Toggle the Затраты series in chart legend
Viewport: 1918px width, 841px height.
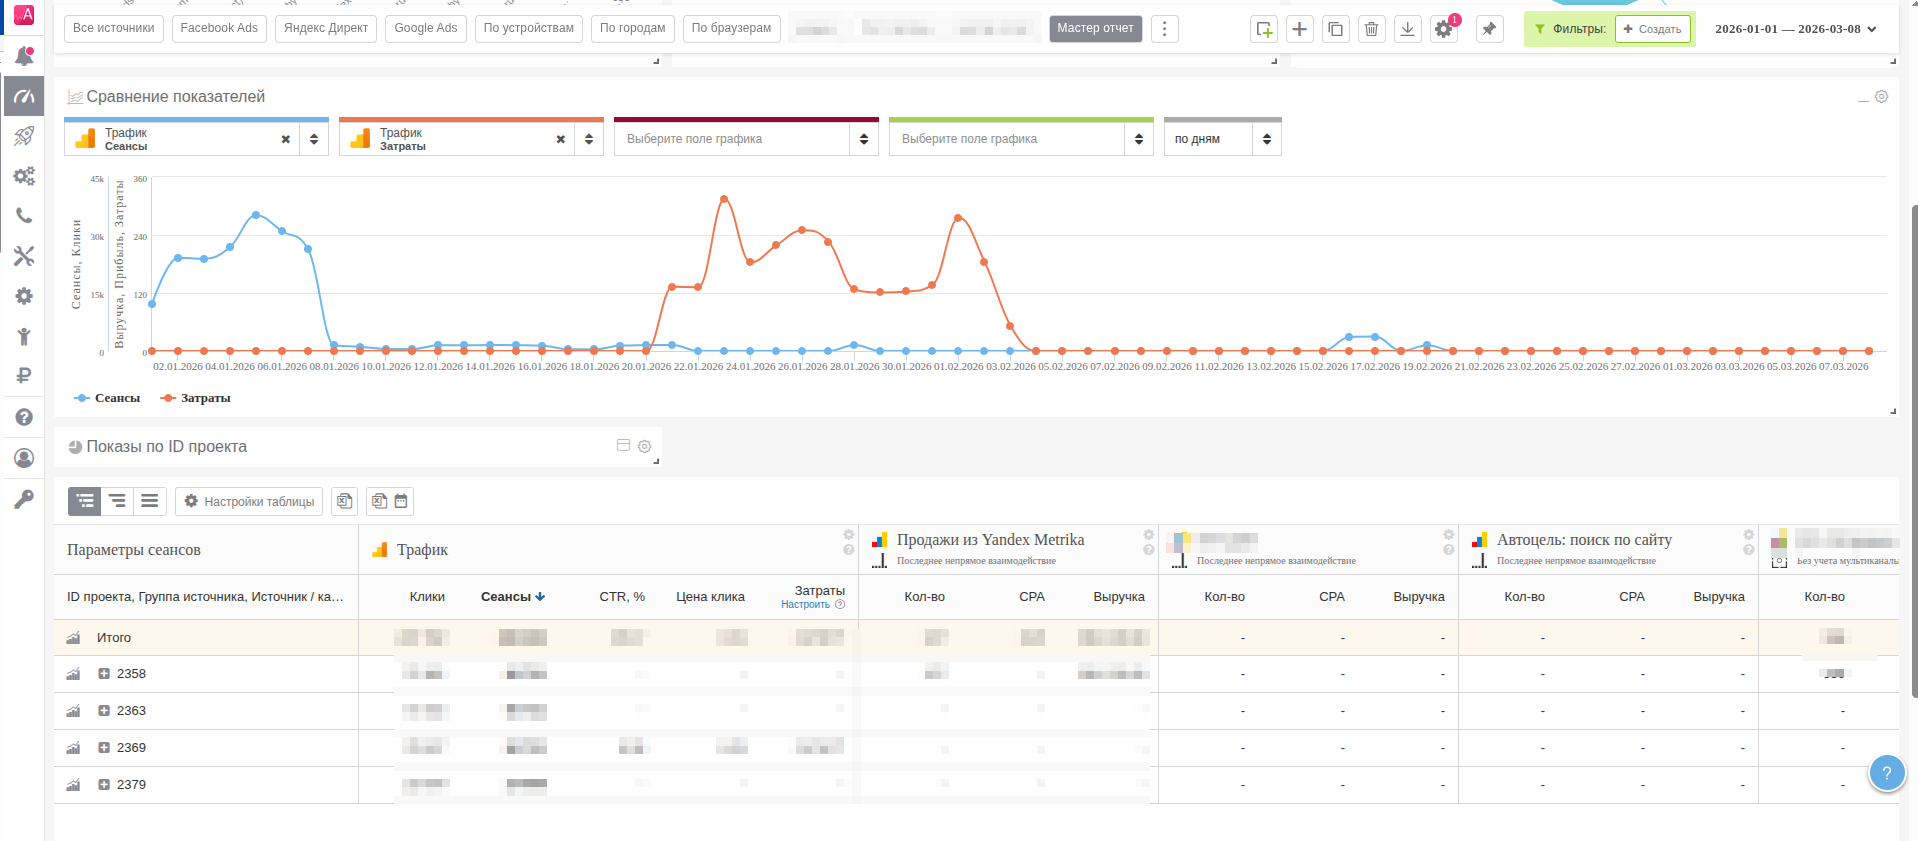(196, 398)
